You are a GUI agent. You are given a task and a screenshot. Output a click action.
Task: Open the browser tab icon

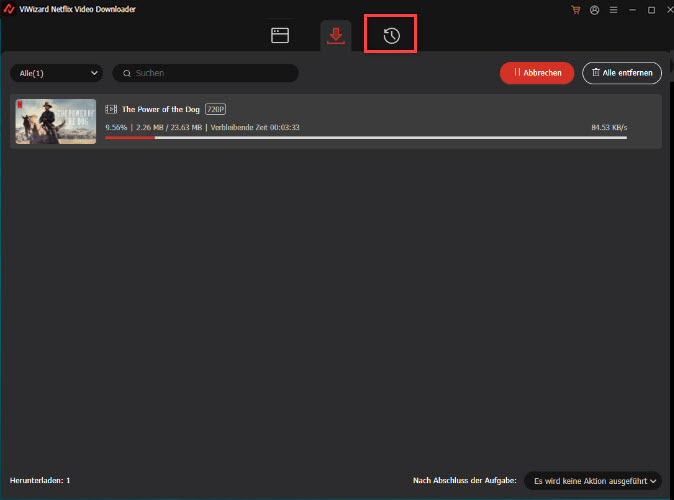[x=280, y=35]
